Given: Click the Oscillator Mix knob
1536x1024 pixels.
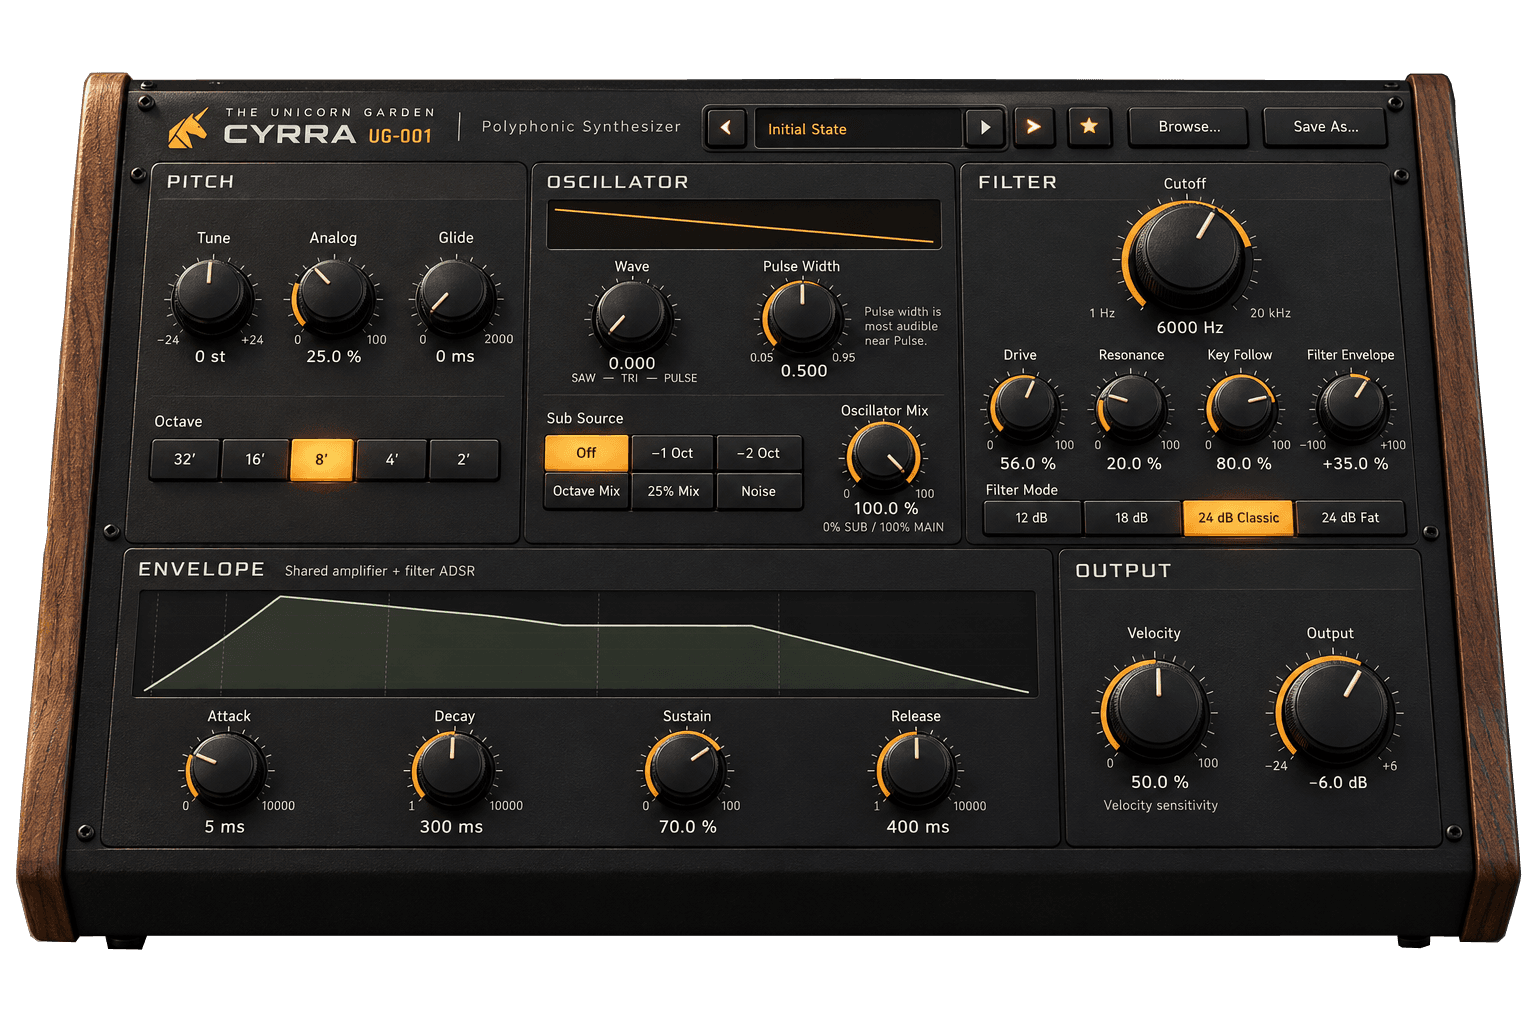Looking at the screenshot, I should [884, 456].
